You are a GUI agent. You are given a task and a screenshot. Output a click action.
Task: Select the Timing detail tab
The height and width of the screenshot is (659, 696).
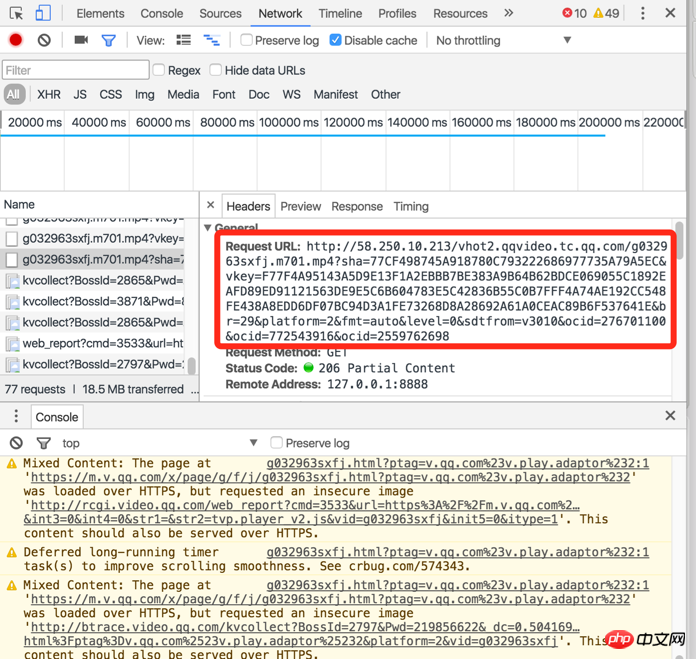[411, 206]
